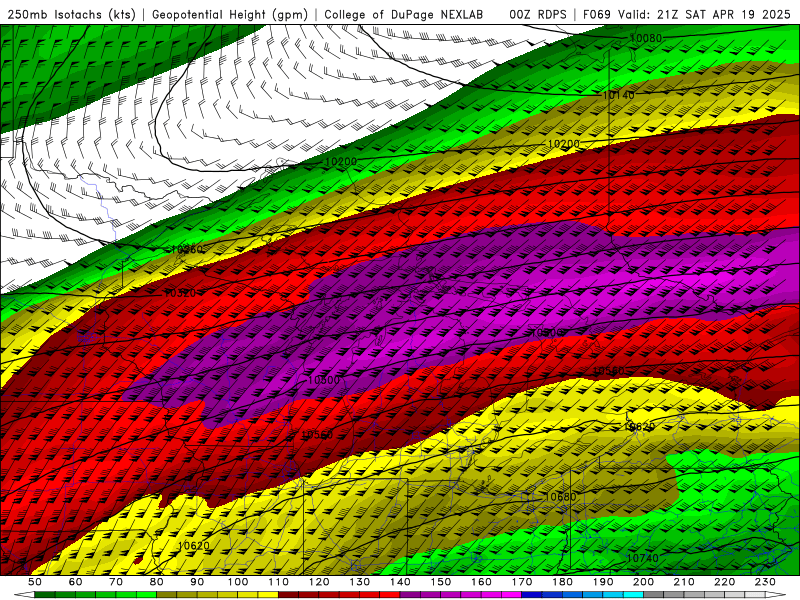Viewport: 800px width, 600px height.
Task: Click the '250mb Isotachs (kts)' title text
Action: tap(72, 14)
